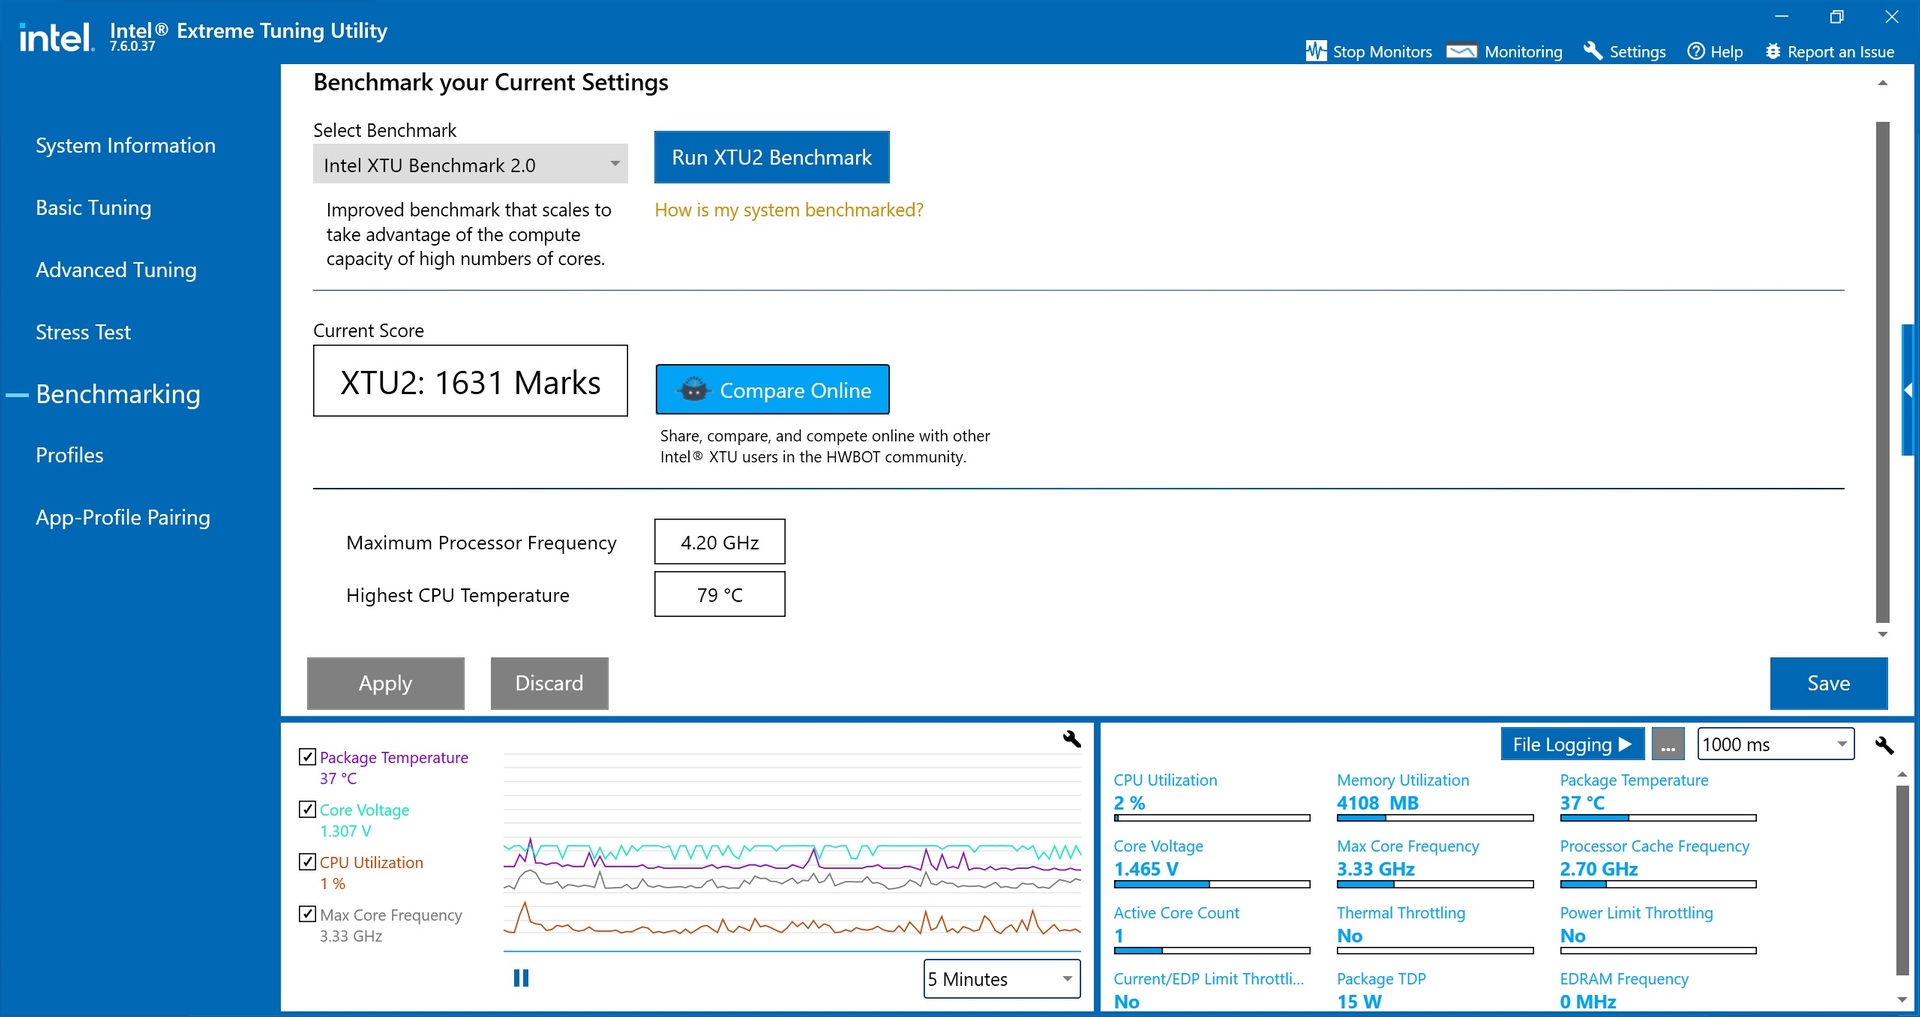Screen dimensions: 1920x1017
Task: Click version number 7.6.0.37
Action: [132, 46]
